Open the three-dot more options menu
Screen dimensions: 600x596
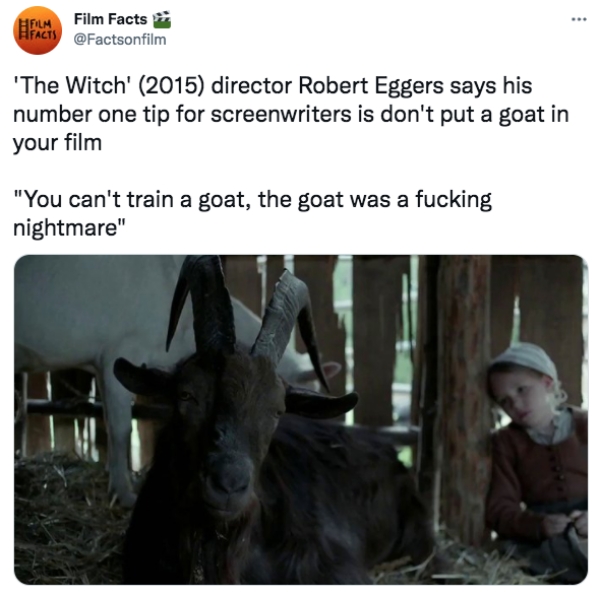click(579, 19)
